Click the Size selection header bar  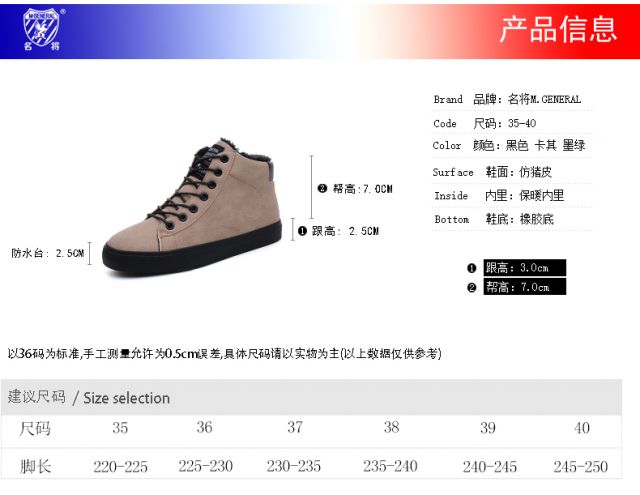[311, 397]
